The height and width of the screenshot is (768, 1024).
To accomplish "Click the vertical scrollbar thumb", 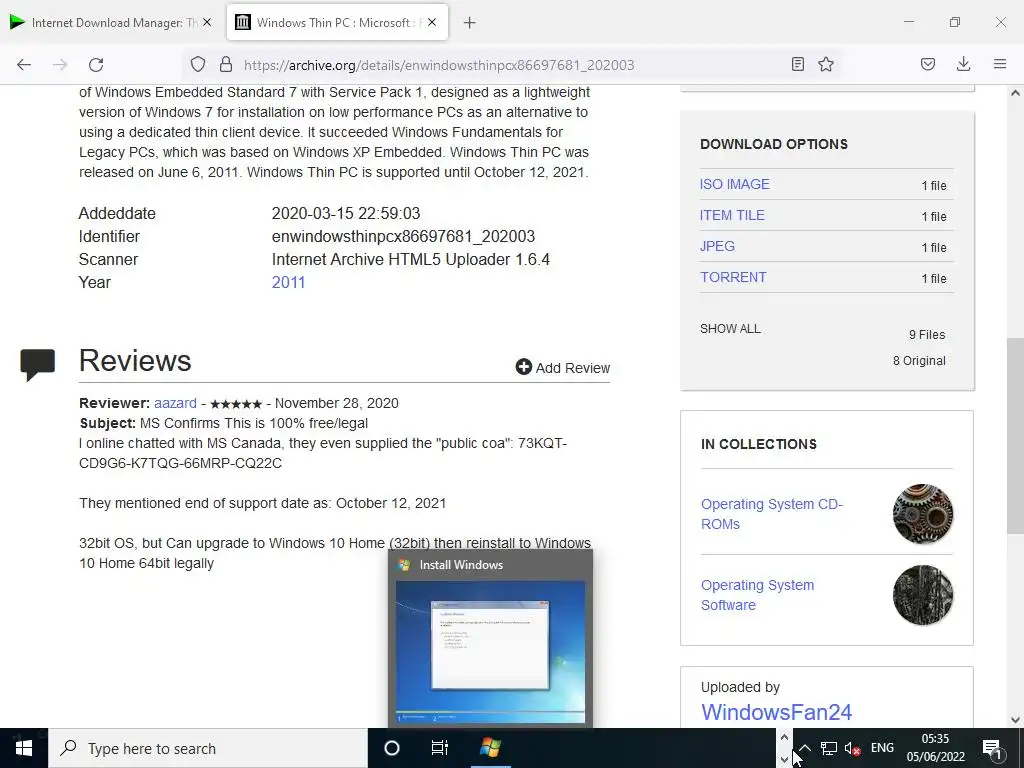I will 1015,438.
